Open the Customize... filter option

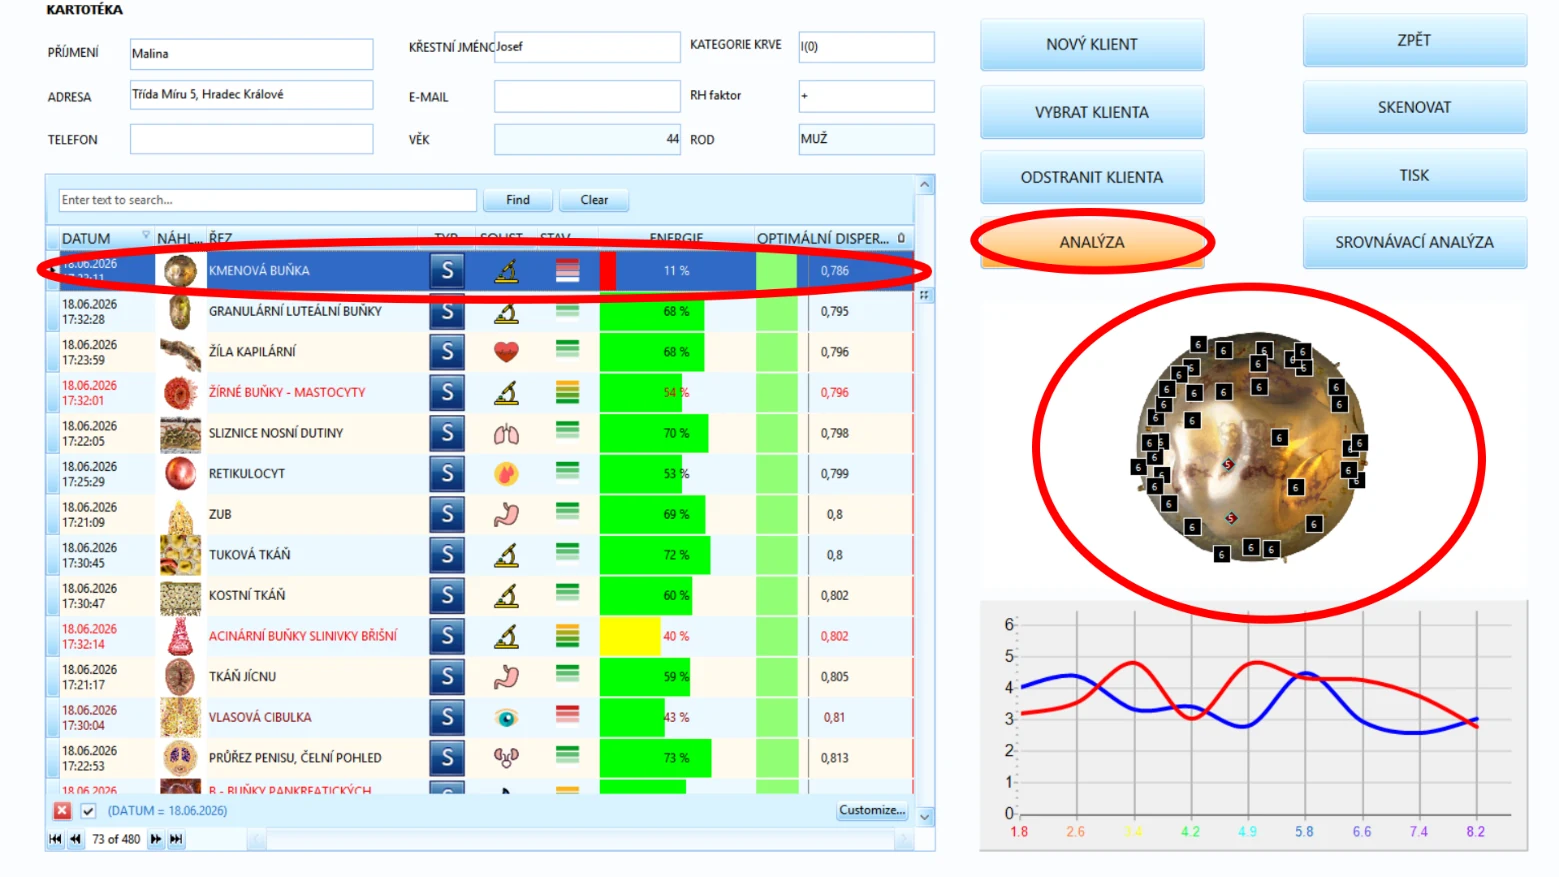pos(872,810)
